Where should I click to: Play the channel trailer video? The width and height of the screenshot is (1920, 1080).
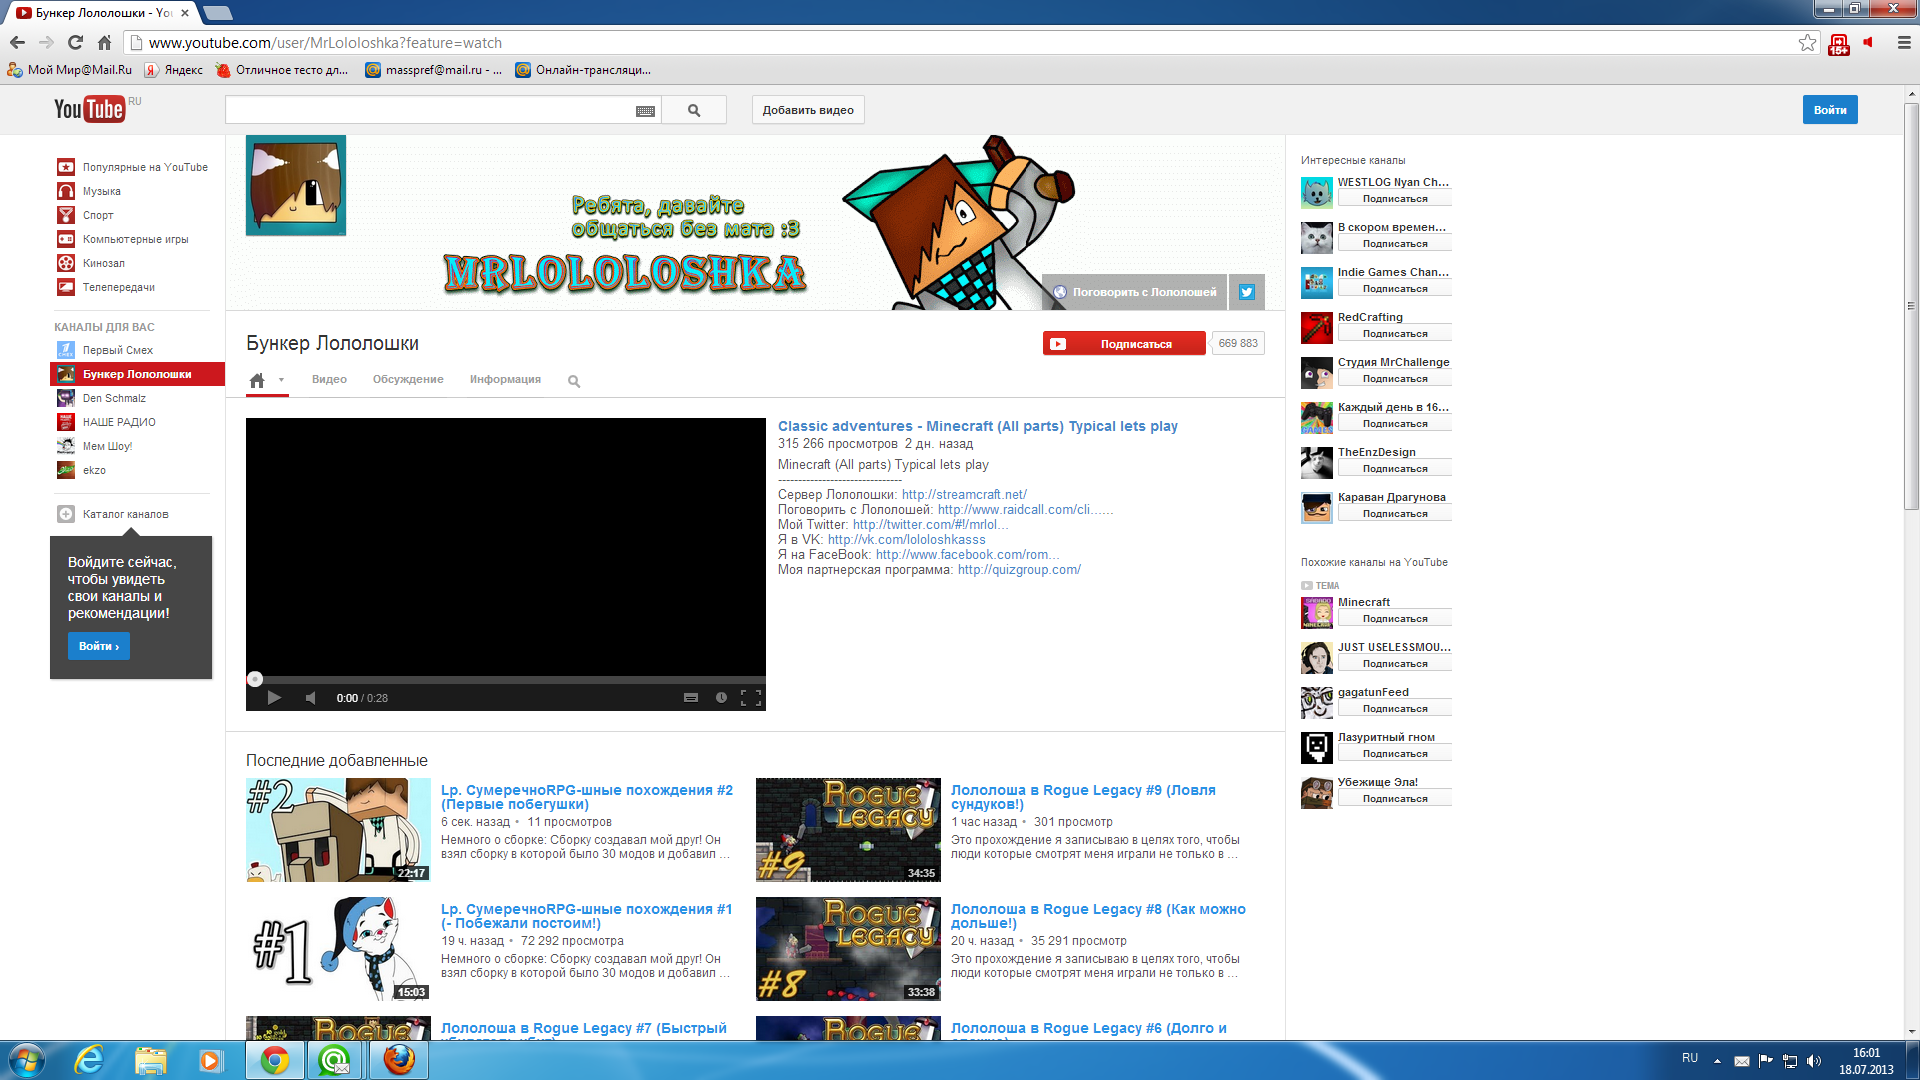point(274,698)
